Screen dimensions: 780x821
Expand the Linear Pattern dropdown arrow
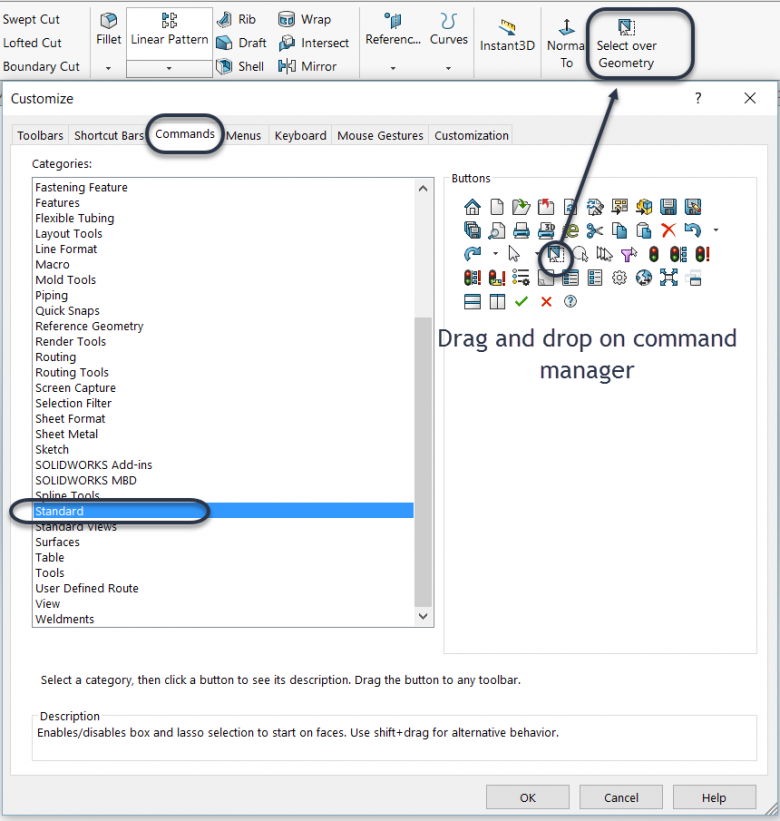(x=169, y=68)
